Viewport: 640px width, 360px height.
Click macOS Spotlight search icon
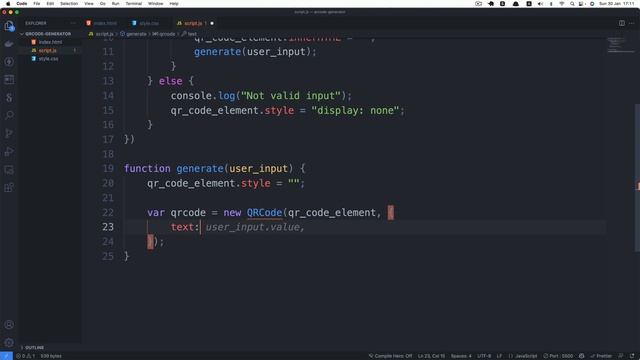point(572,4)
